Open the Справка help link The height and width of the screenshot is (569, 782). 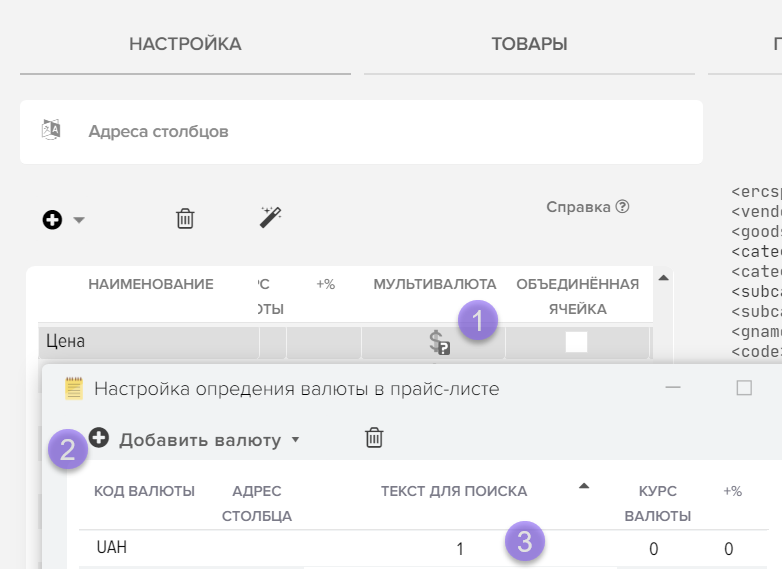pyautogui.click(x=587, y=207)
